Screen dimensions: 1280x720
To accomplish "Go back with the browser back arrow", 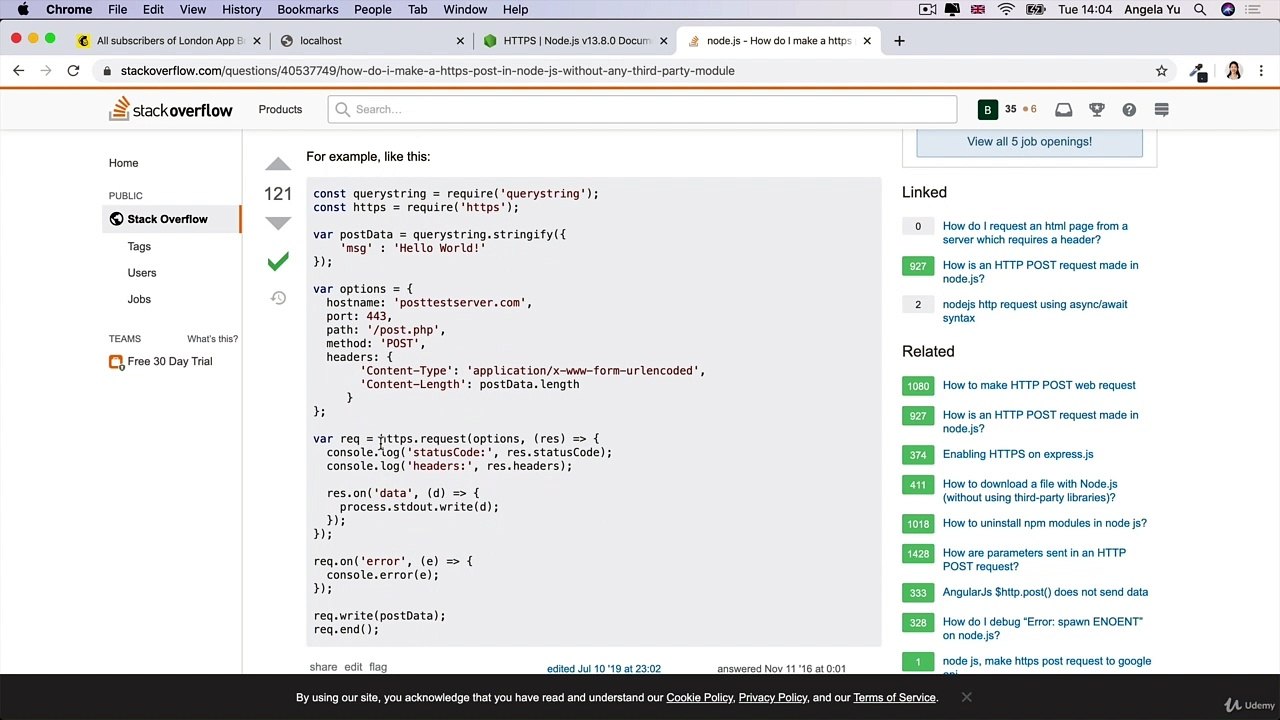I will click(18, 71).
